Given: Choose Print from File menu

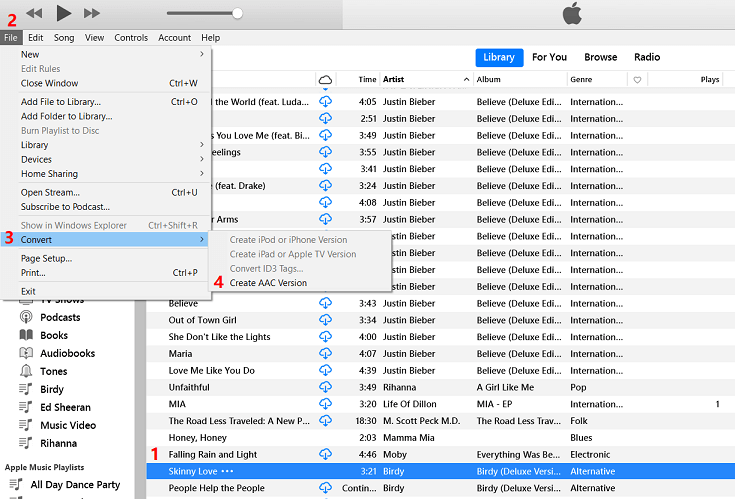Looking at the screenshot, I should 105,273.
